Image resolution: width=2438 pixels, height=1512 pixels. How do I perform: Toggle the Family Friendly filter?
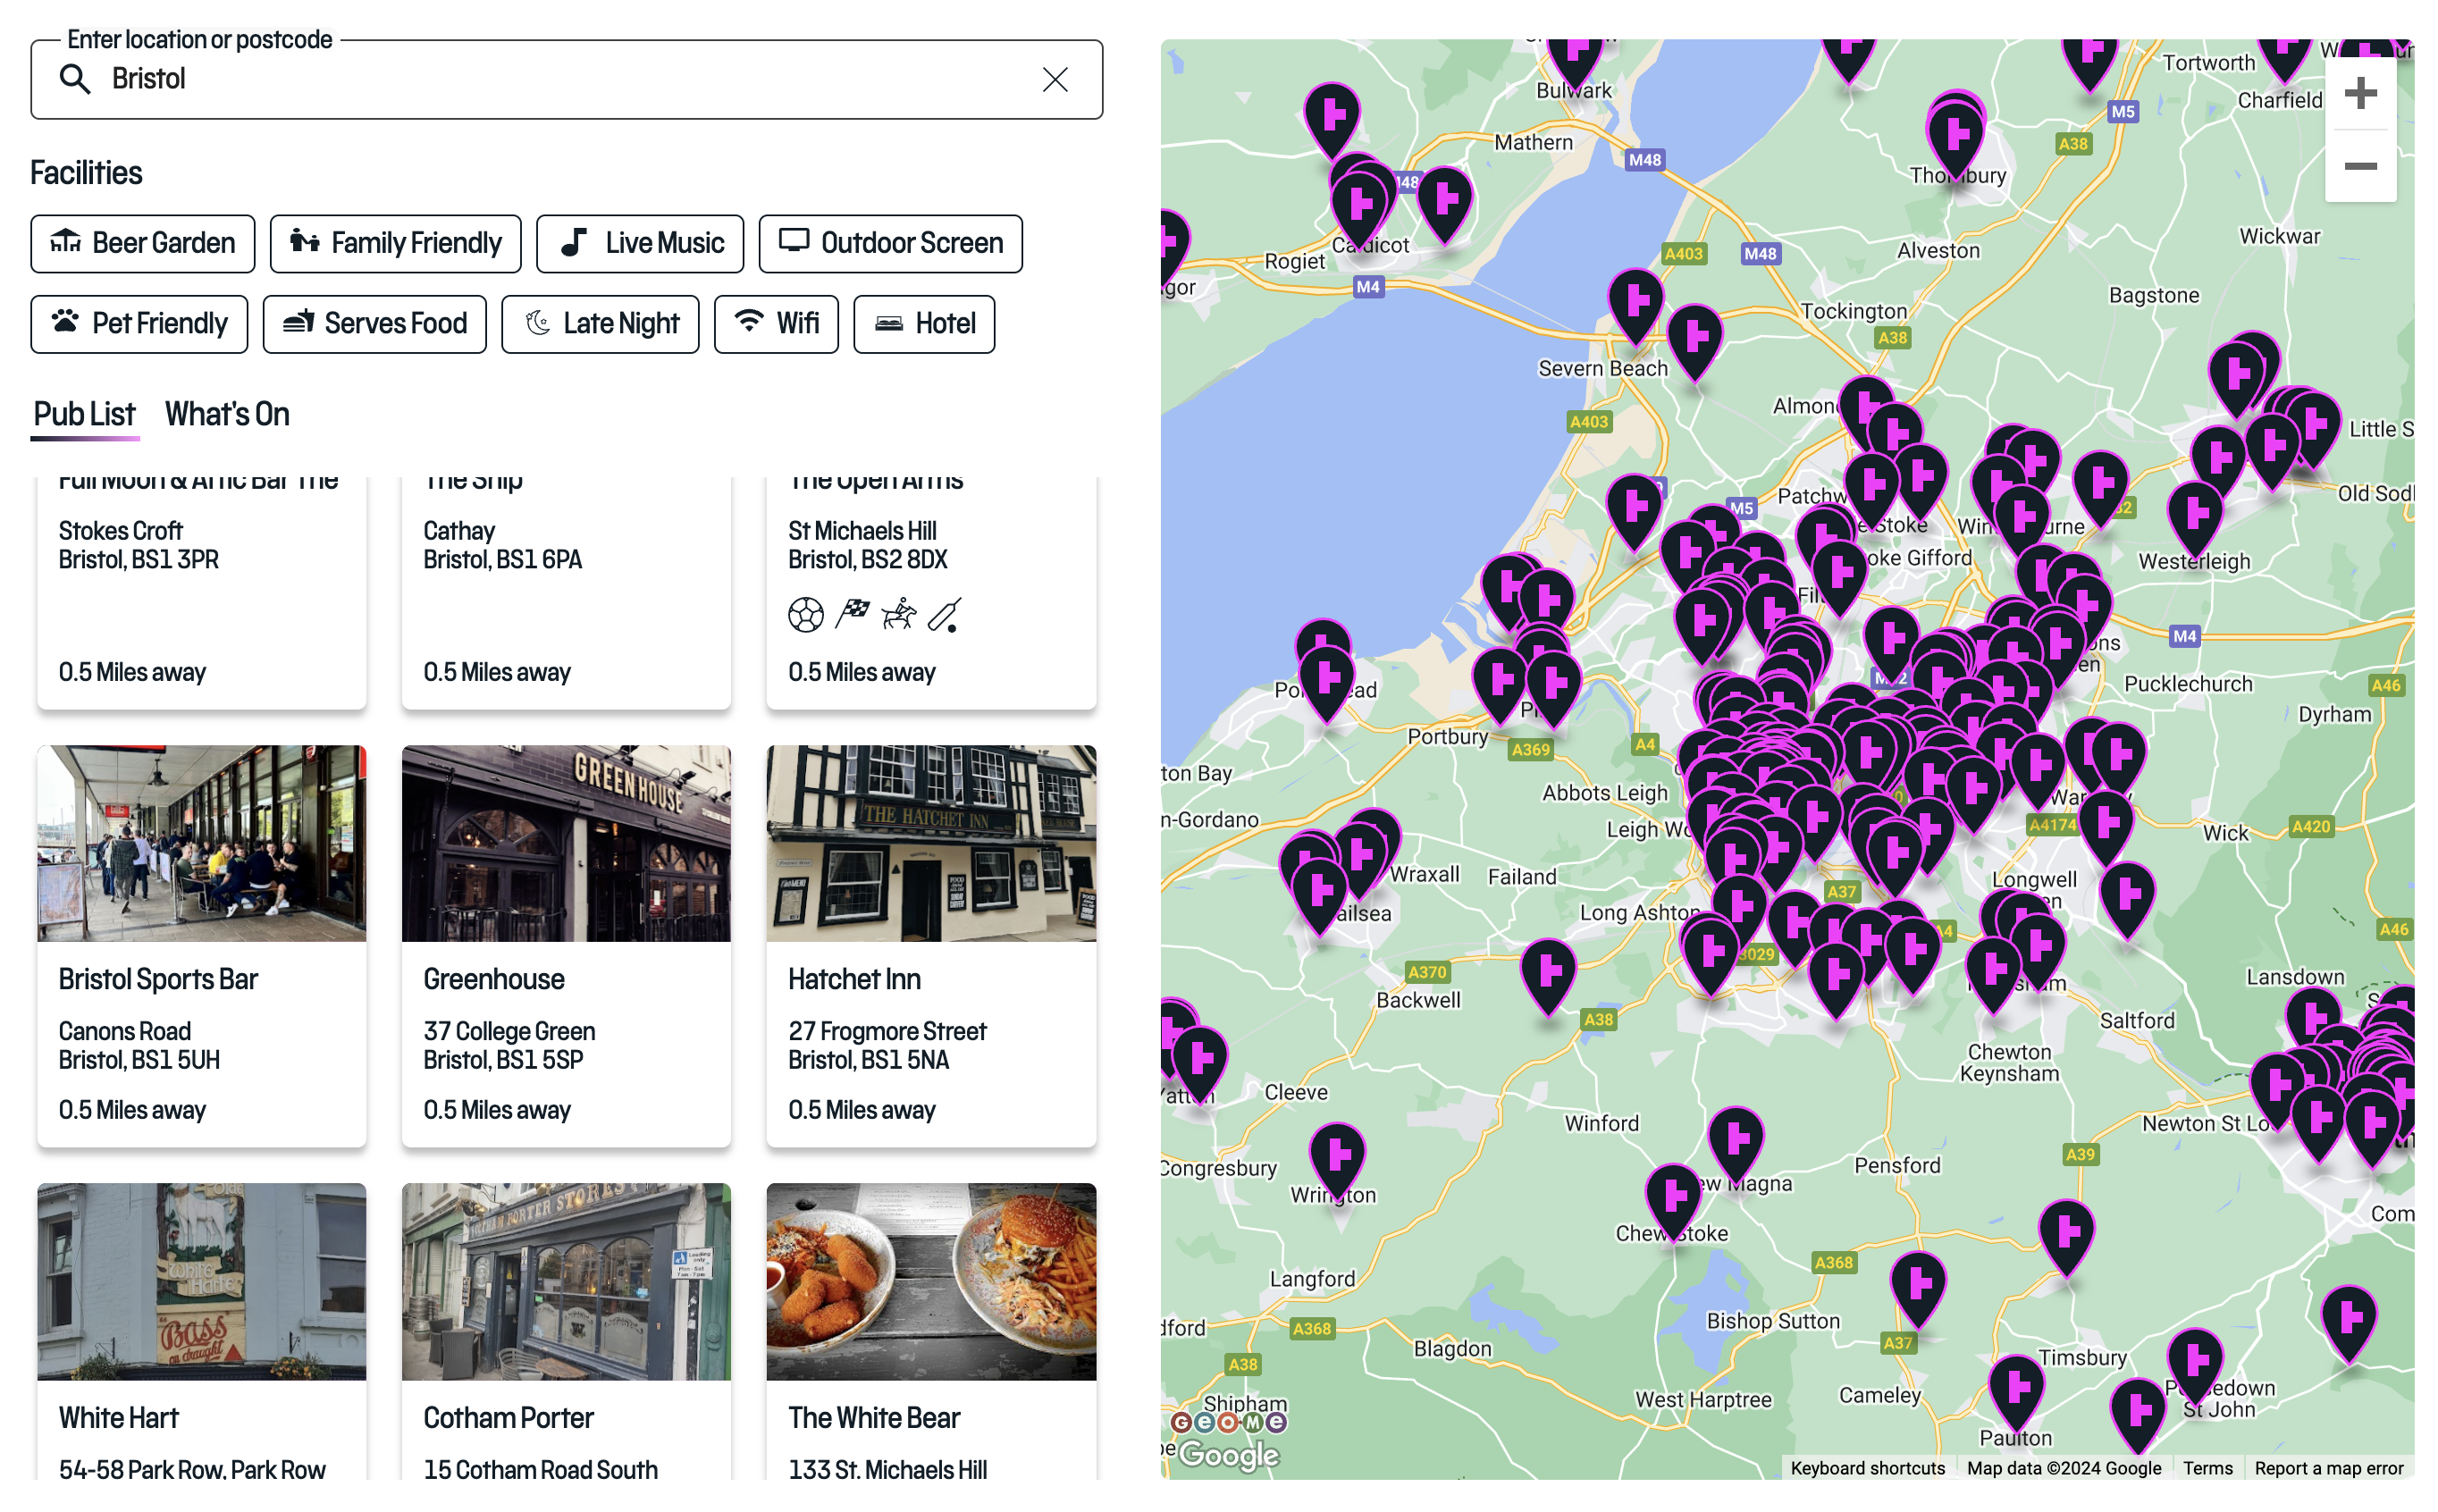395,243
